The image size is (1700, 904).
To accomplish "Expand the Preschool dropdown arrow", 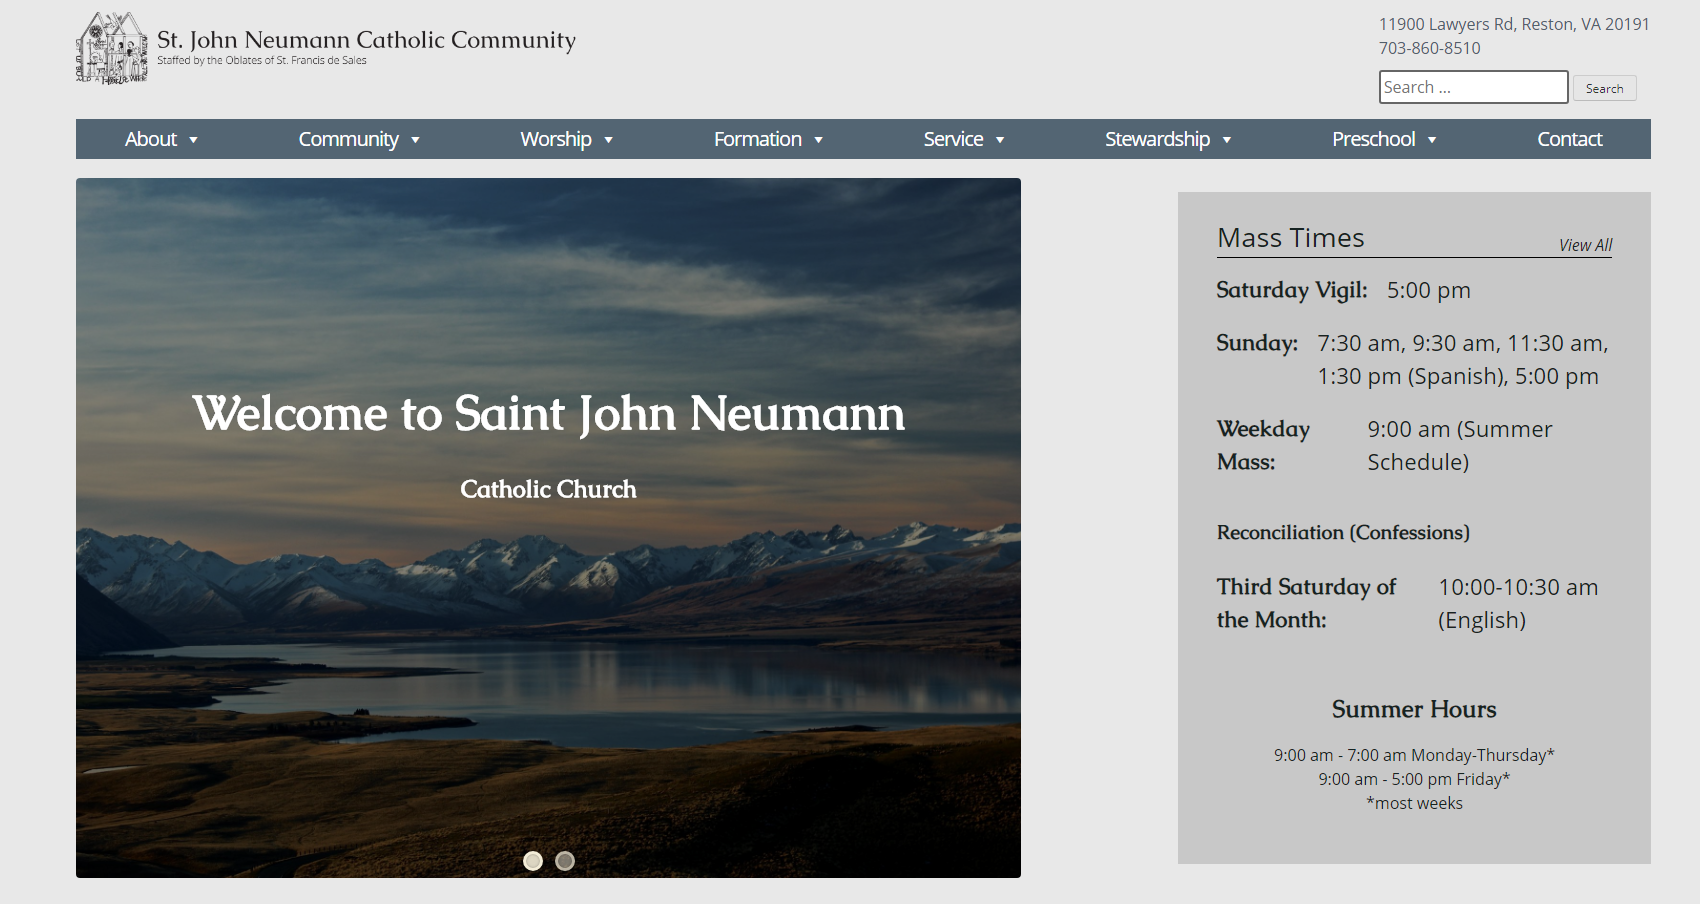I will (1432, 140).
